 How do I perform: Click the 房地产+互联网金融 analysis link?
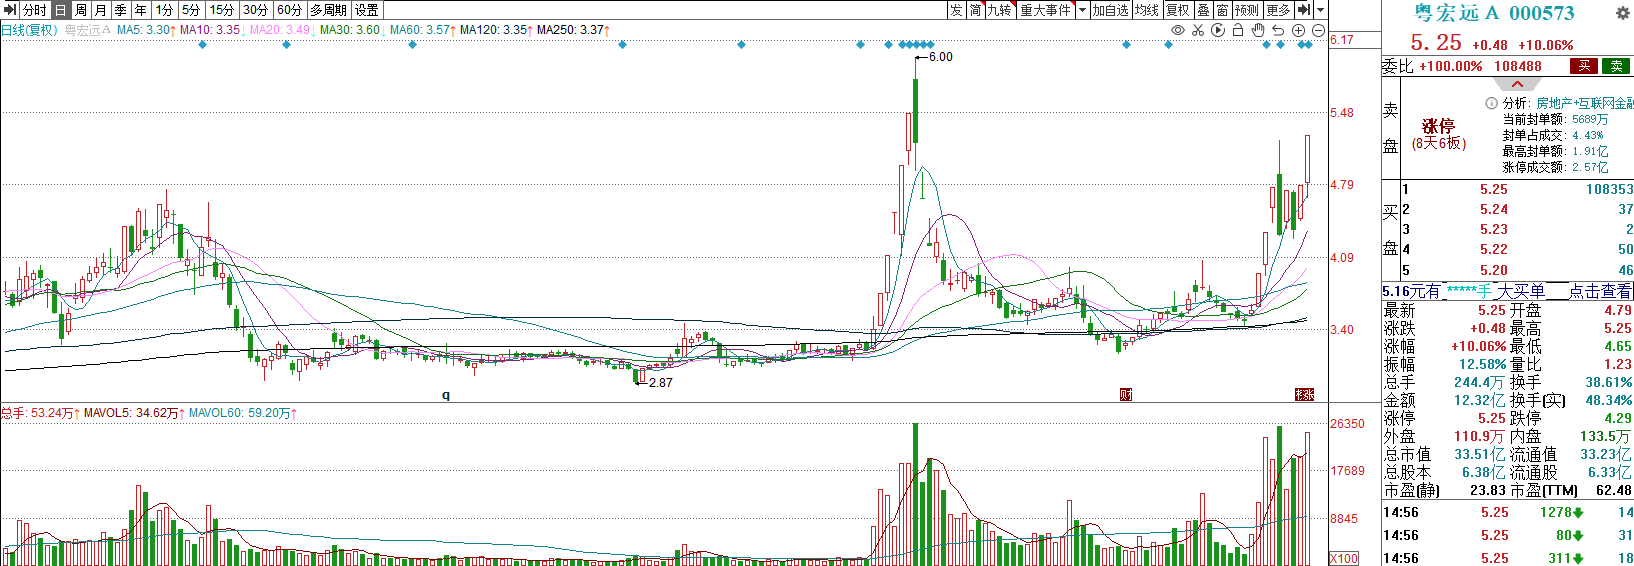coord(1584,103)
